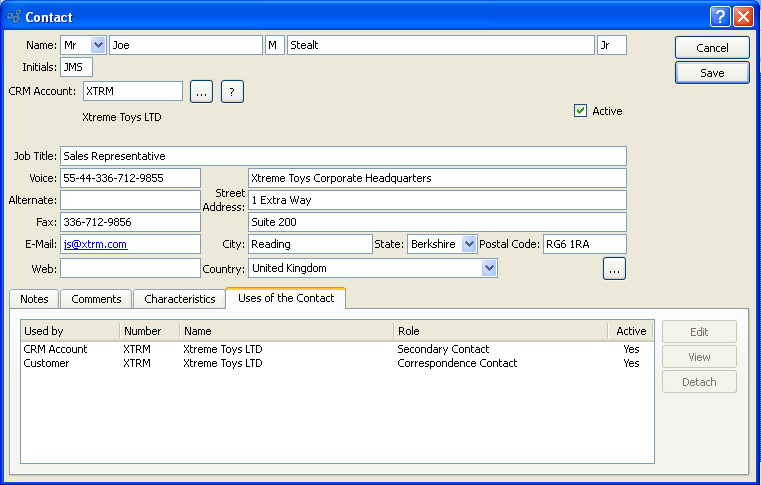Toggle the Active checkbox

tap(580, 111)
